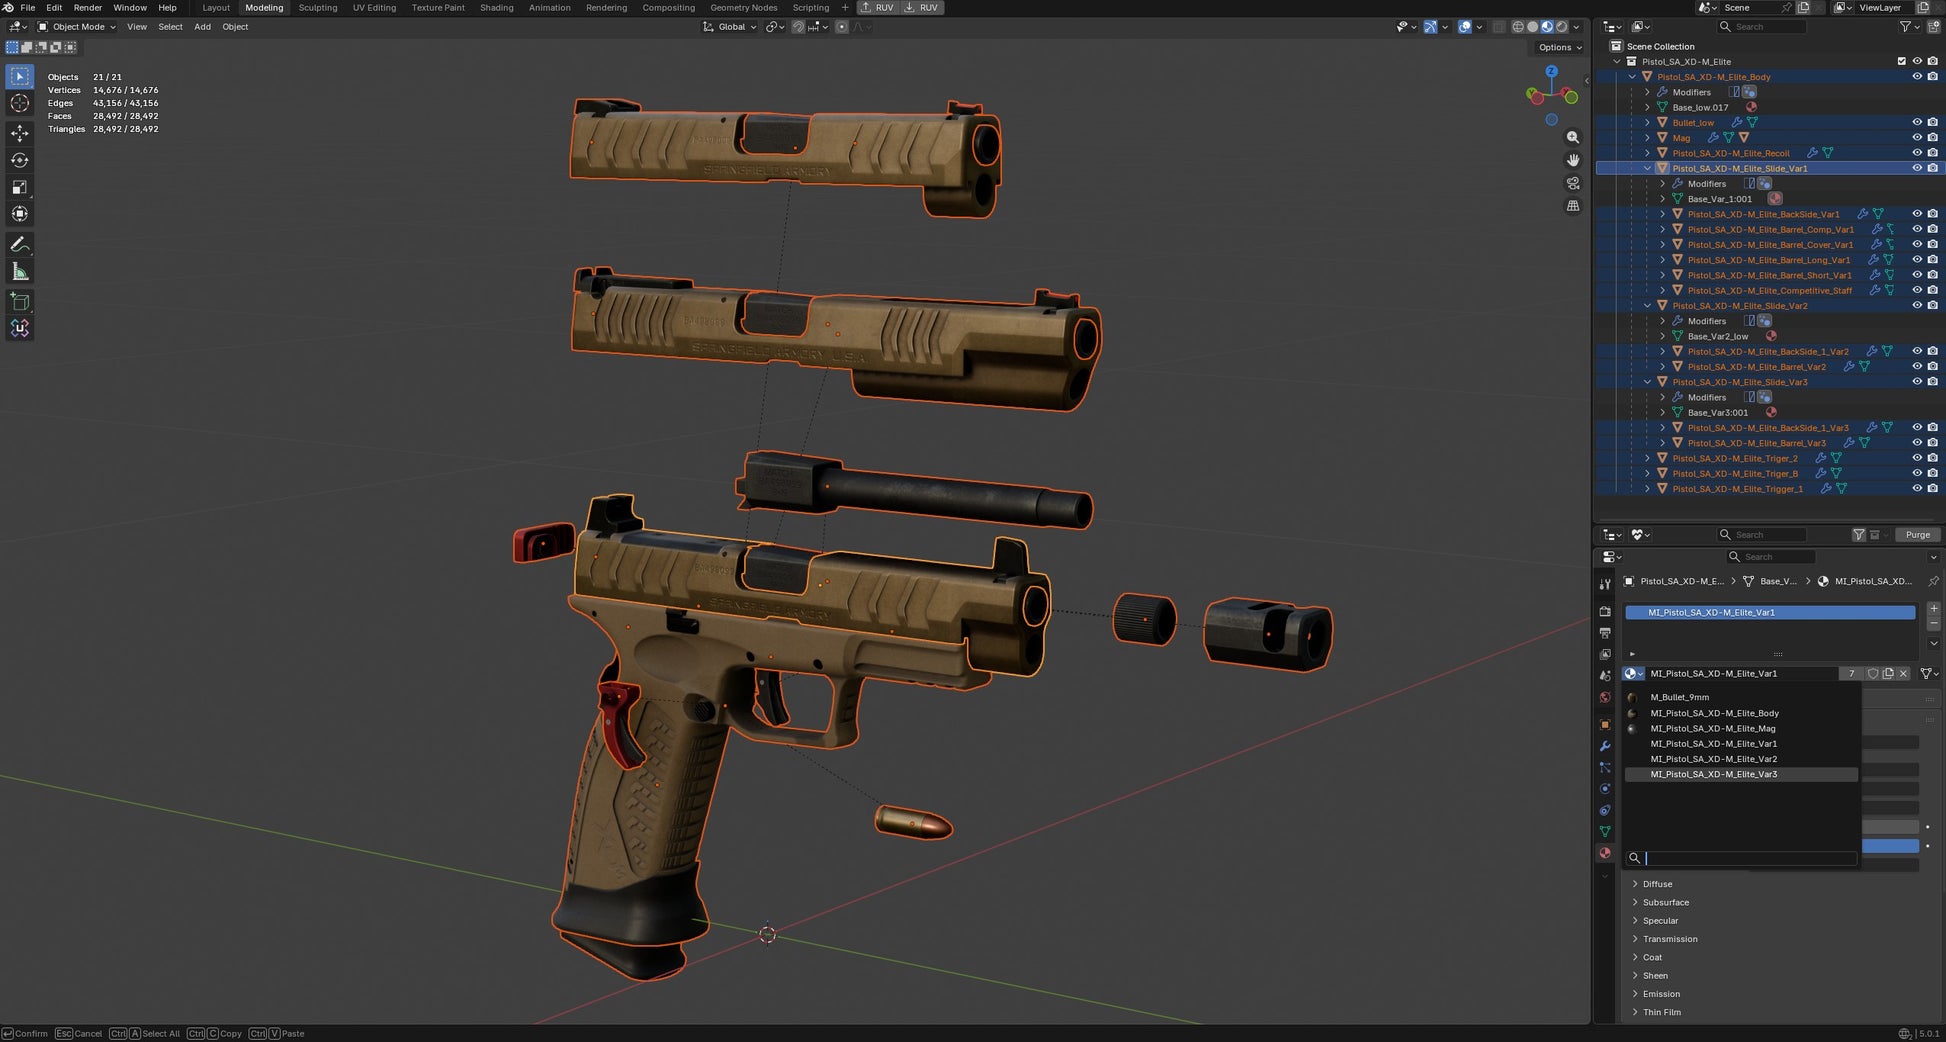Image resolution: width=1946 pixels, height=1042 pixels.
Task: Hide Bullet_low object with eye icon
Action: coord(1917,123)
